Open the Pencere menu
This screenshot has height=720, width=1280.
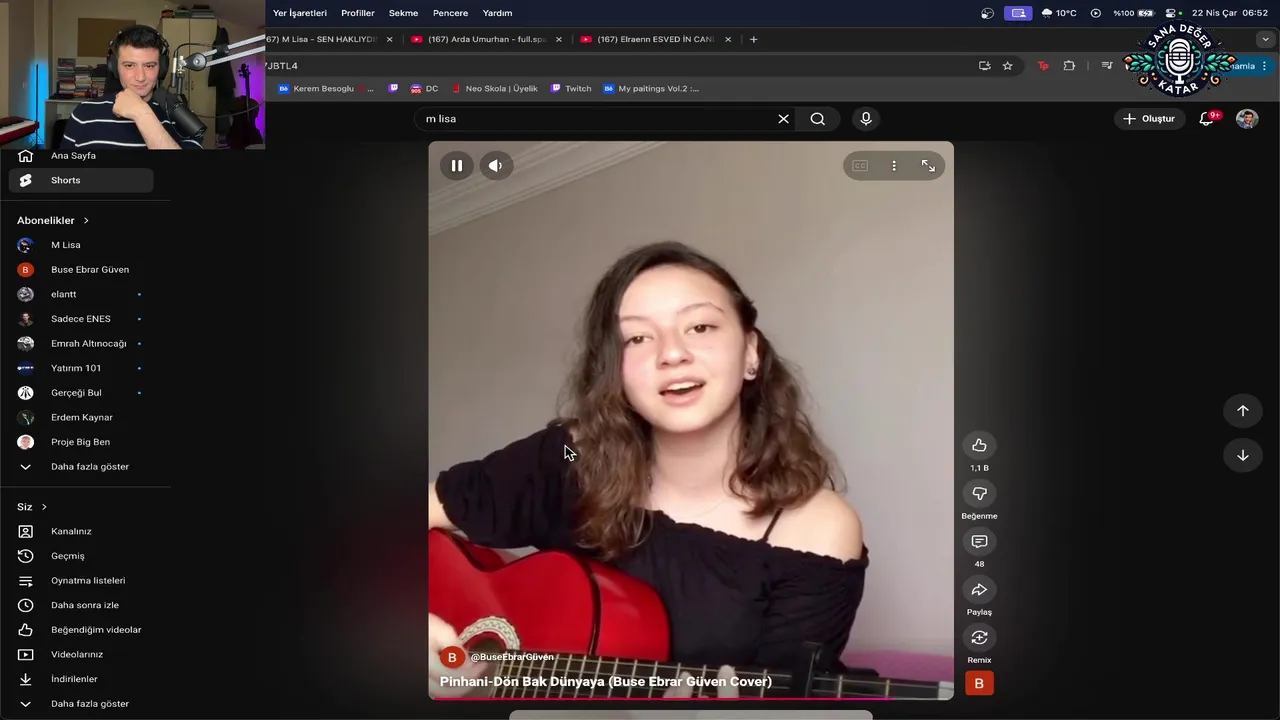pyautogui.click(x=450, y=13)
